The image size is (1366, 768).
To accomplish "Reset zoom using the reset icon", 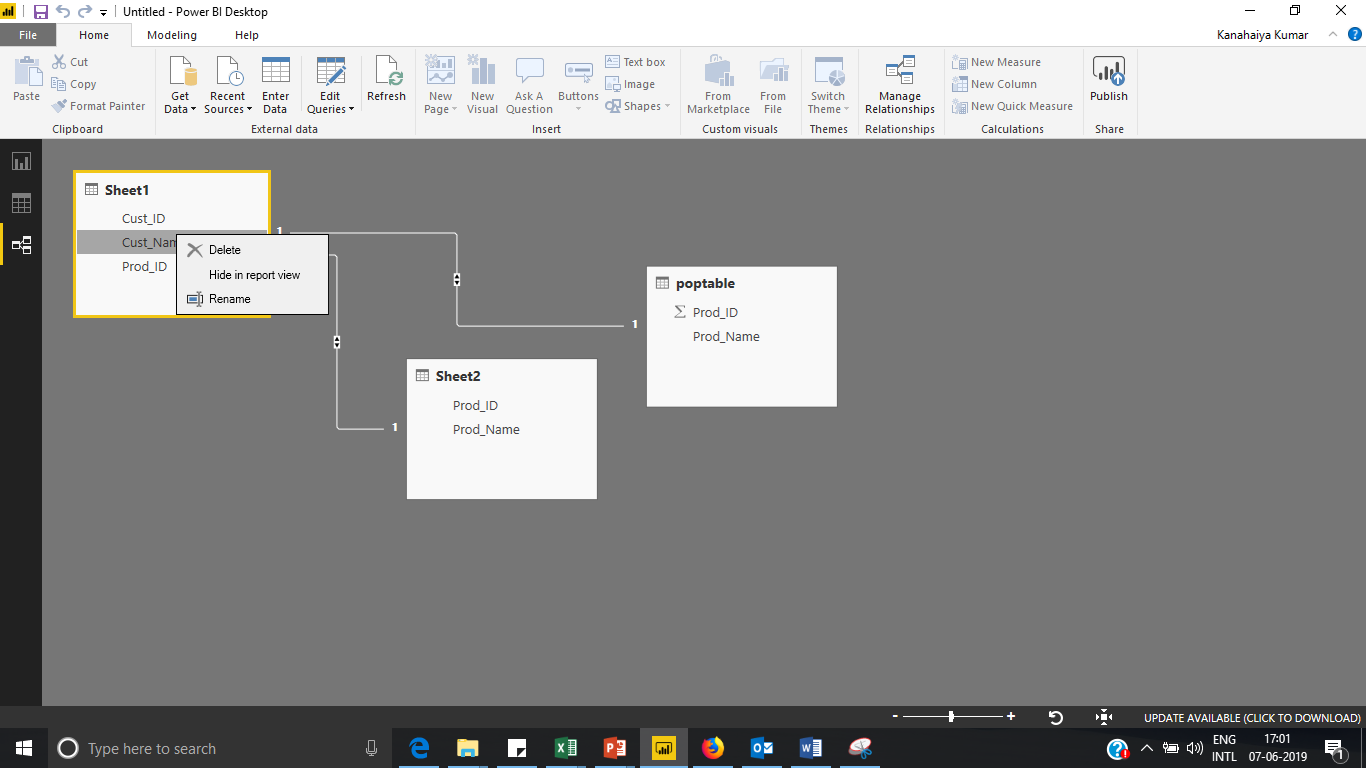I will [1055, 717].
